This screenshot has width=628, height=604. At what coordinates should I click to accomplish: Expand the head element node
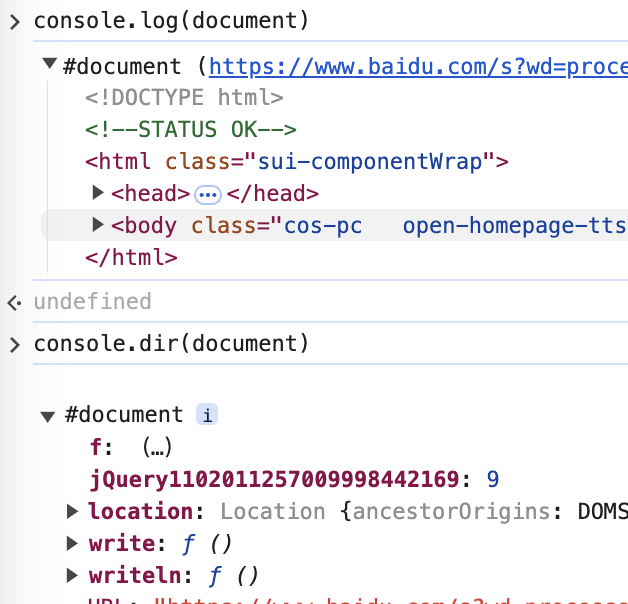(98, 193)
